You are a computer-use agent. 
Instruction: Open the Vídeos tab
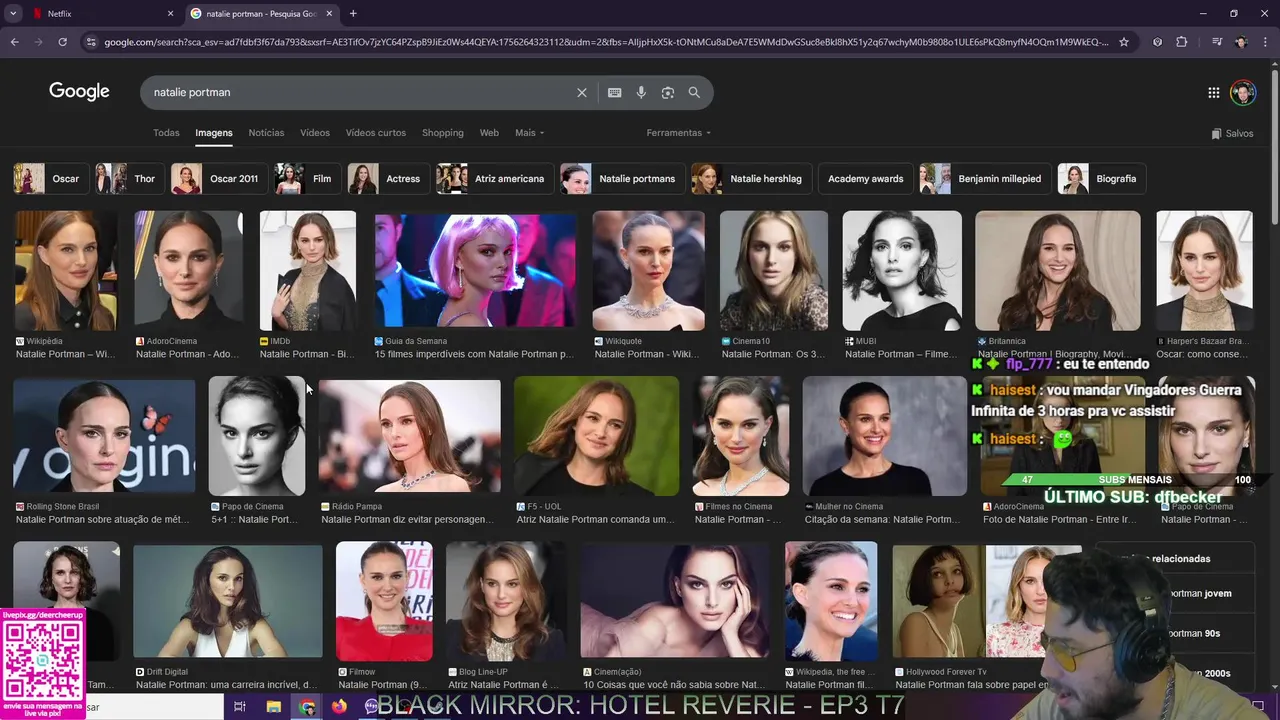pos(315,133)
